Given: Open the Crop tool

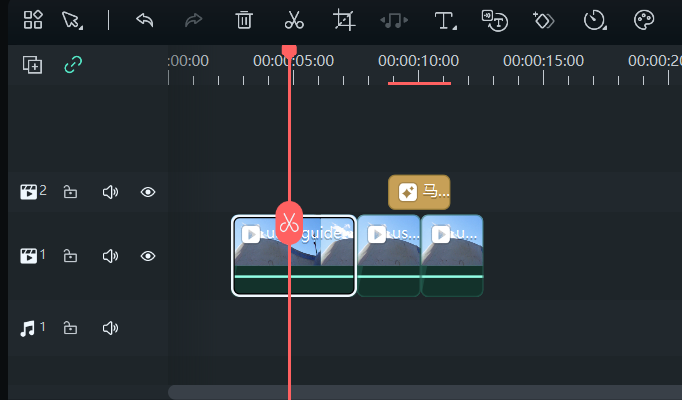Looking at the screenshot, I should click(345, 20).
